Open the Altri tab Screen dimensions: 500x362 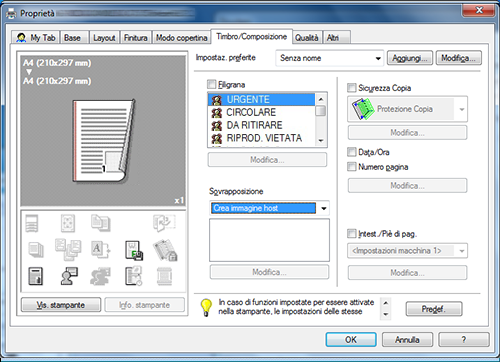[x=336, y=38]
